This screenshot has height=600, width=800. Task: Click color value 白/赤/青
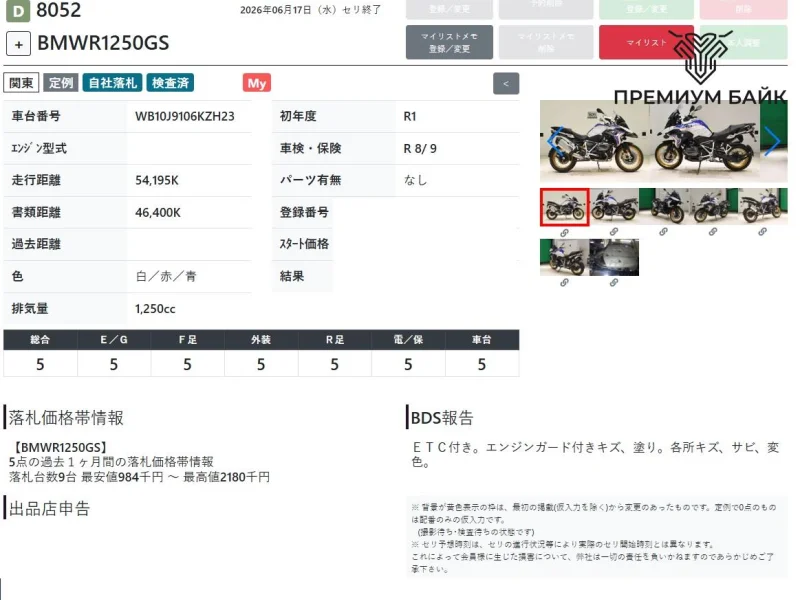tap(166, 276)
